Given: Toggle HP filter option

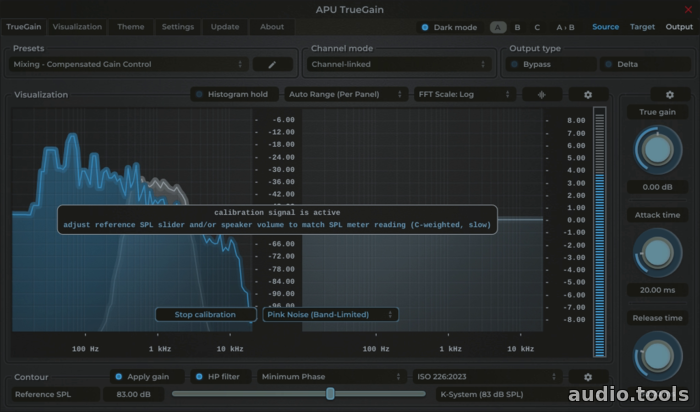Looking at the screenshot, I should pyautogui.click(x=221, y=377).
